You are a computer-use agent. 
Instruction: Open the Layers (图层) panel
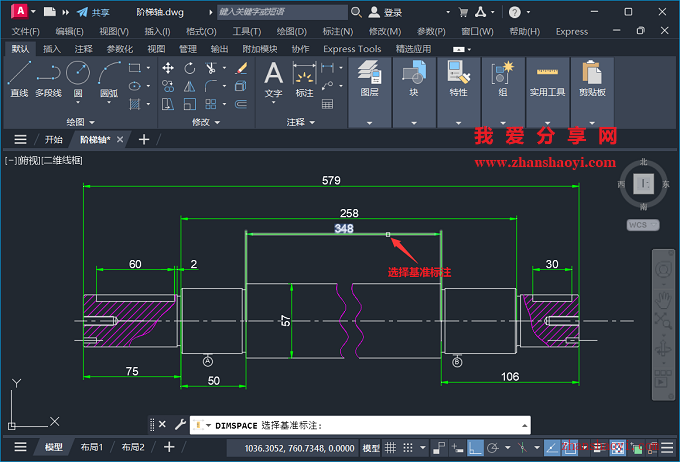tap(369, 92)
